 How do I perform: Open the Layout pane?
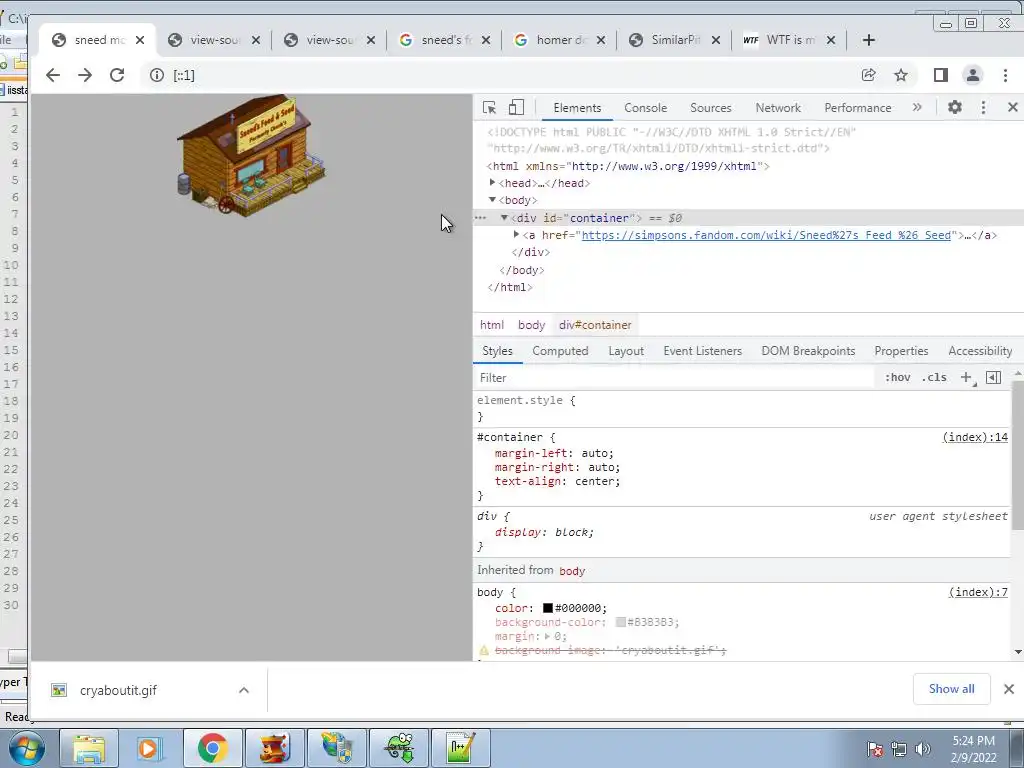(626, 351)
